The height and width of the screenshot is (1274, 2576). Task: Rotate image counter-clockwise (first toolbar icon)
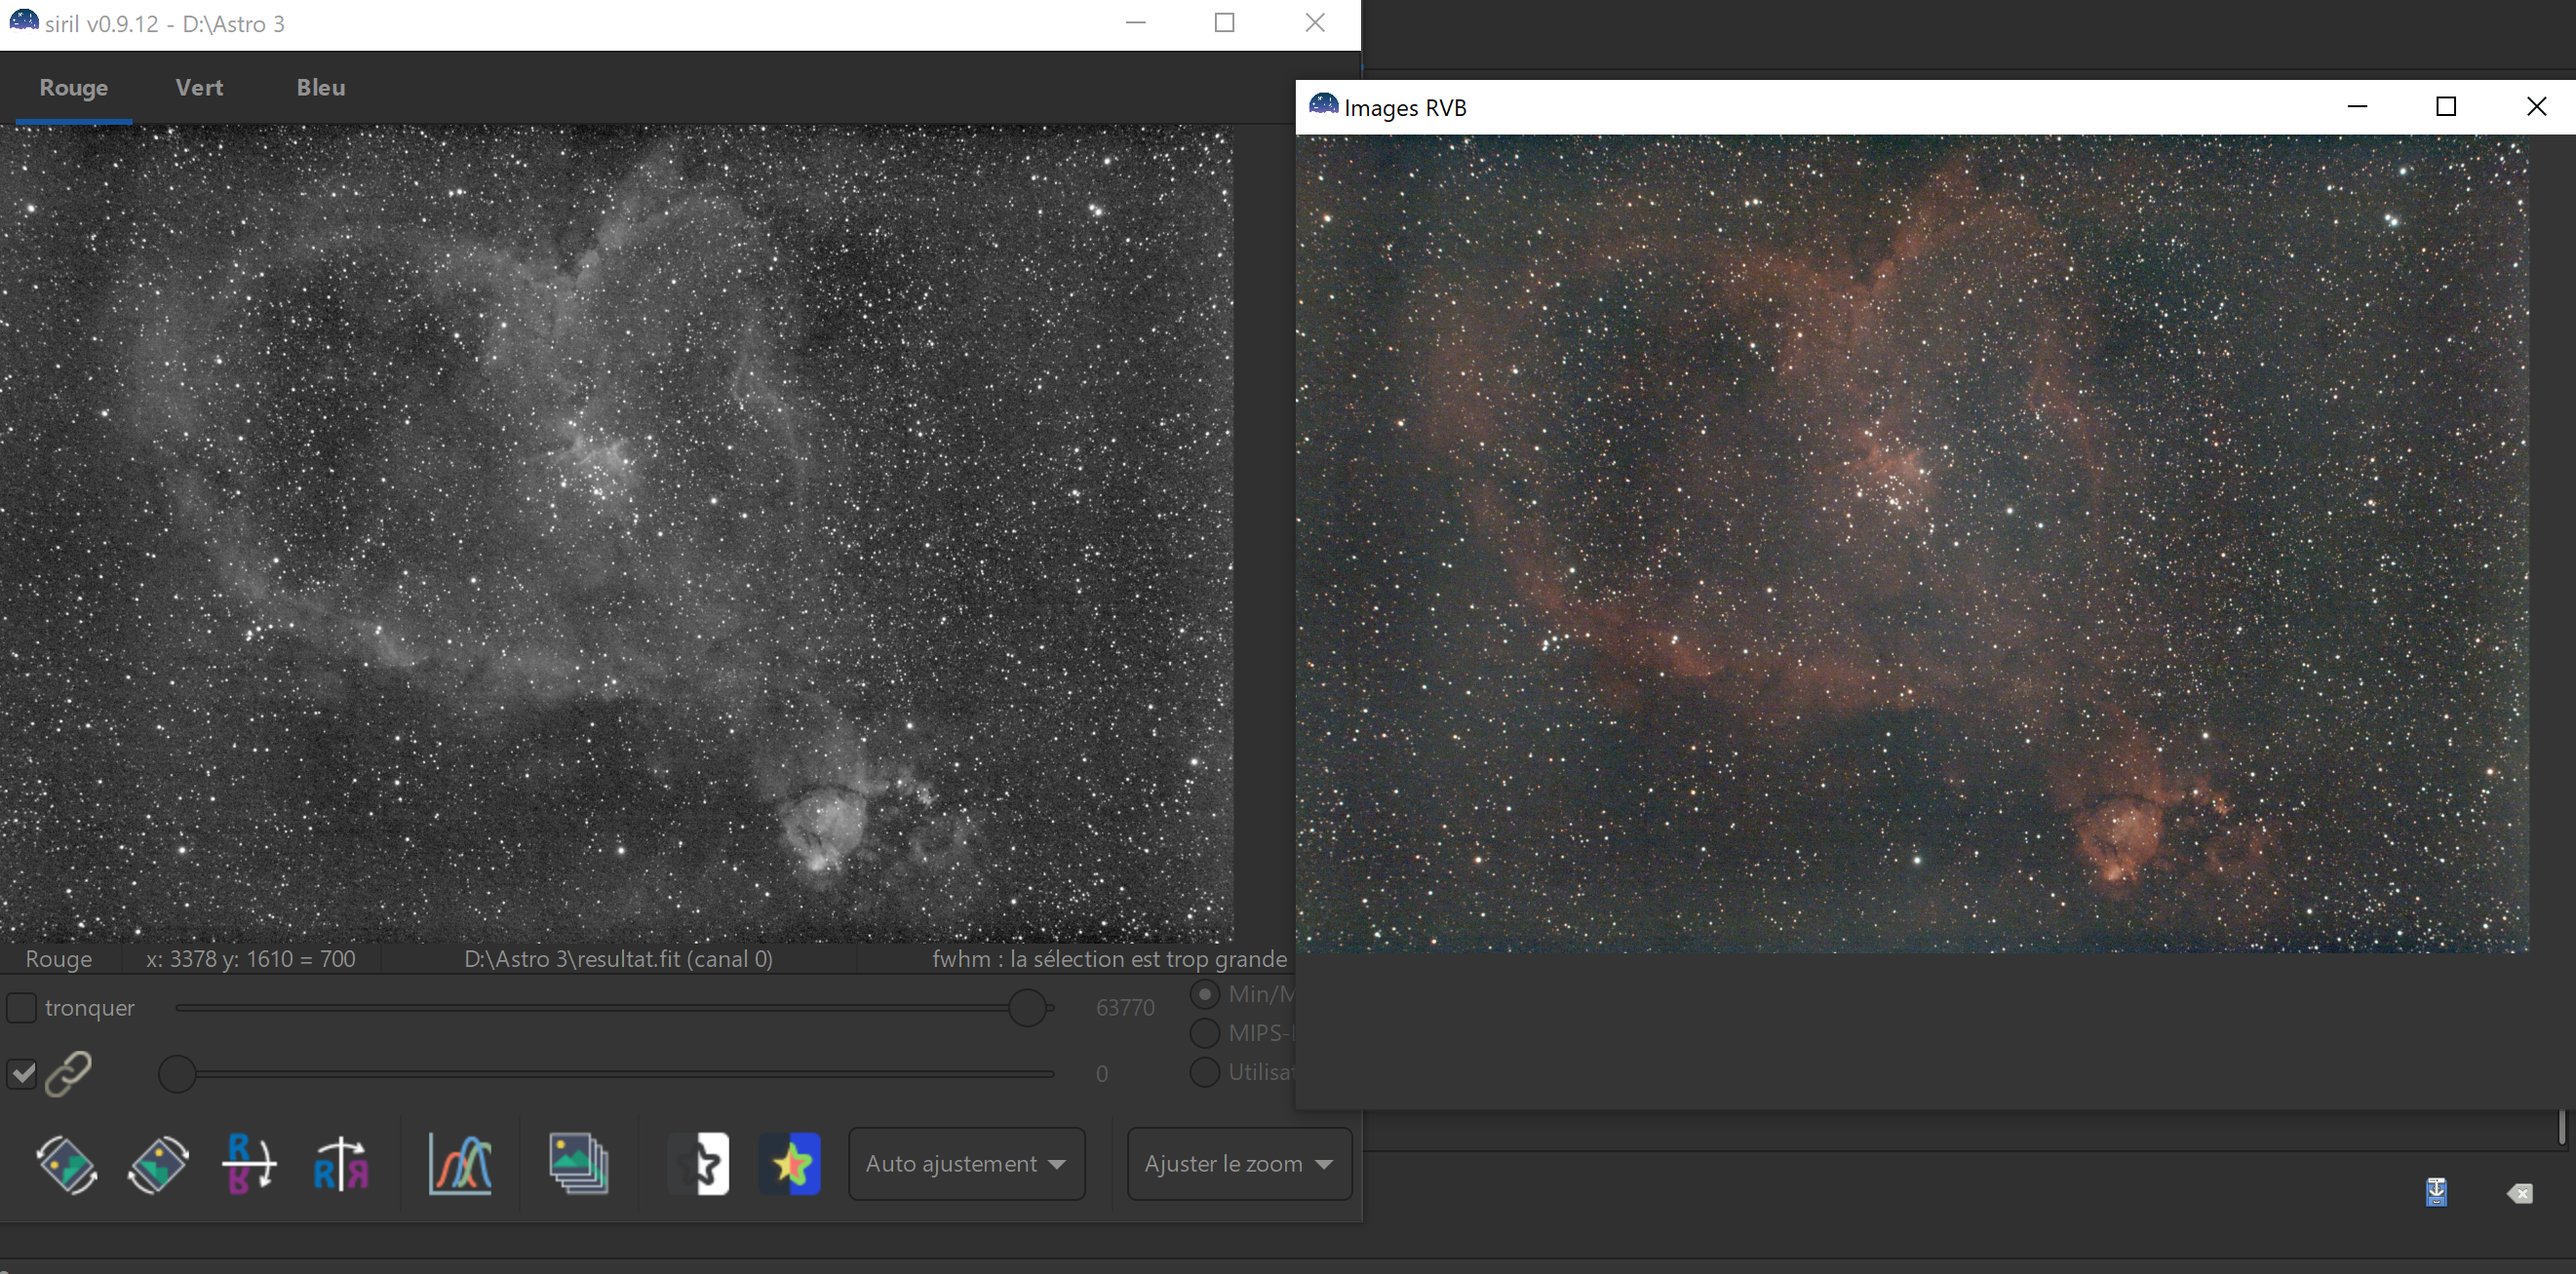click(x=67, y=1164)
